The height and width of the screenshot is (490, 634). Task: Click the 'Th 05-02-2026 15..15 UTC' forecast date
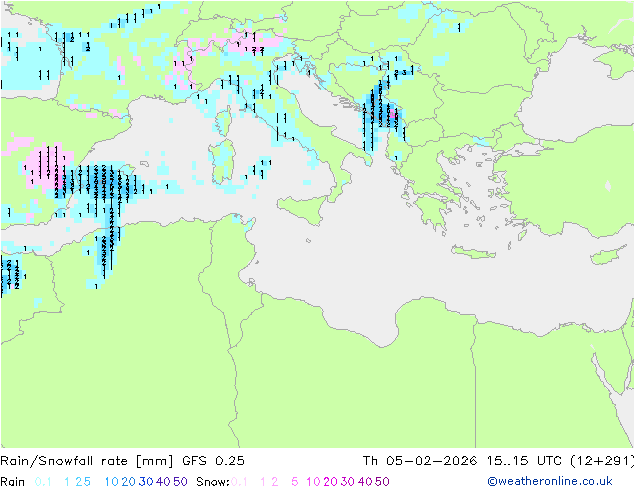coord(464,461)
